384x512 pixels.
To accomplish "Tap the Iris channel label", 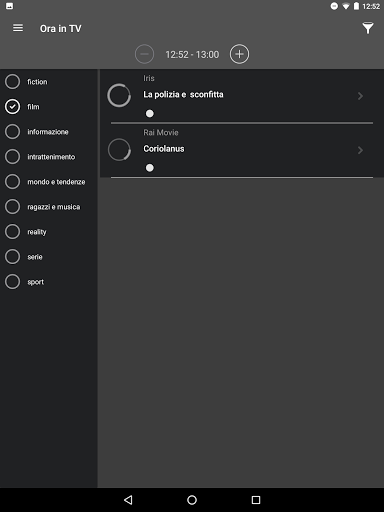I will point(149,78).
